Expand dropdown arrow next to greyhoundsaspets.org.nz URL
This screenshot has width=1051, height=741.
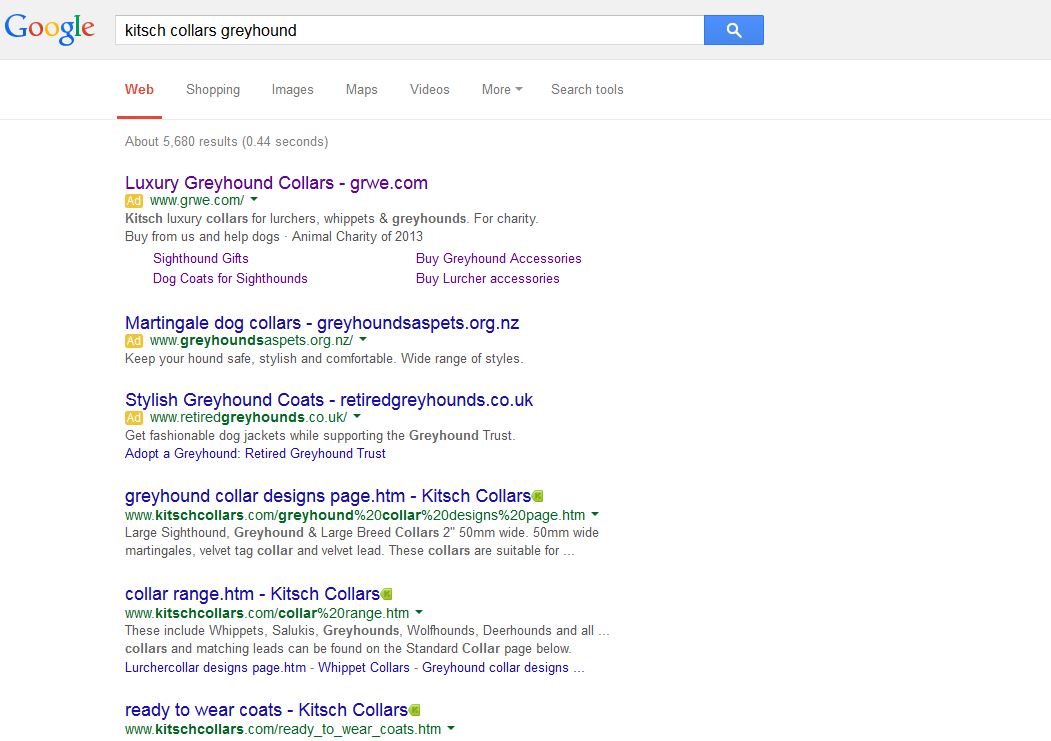pyautogui.click(x=363, y=340)
